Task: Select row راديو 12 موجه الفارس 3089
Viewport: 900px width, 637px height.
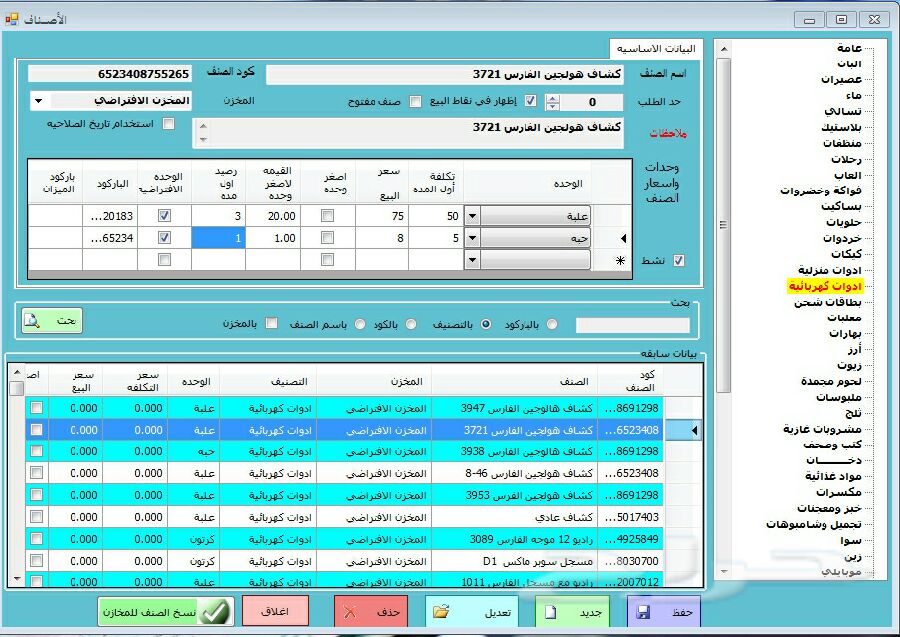Action: click(x=344, y=539)
